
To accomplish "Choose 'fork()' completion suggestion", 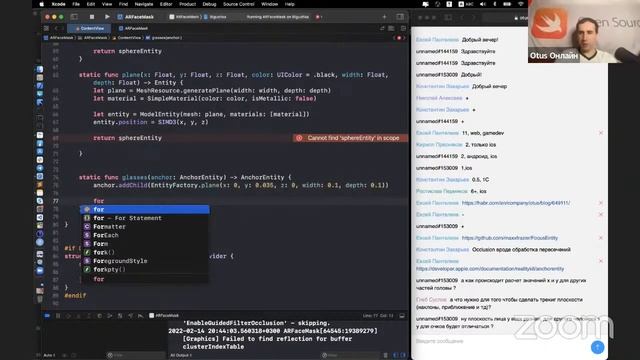I will tap(145, 252).
